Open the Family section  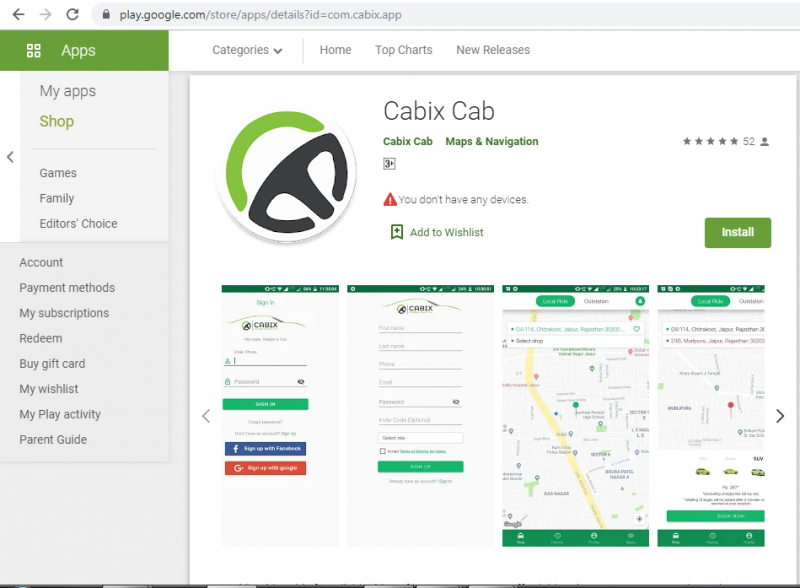[x=57, y=198]
